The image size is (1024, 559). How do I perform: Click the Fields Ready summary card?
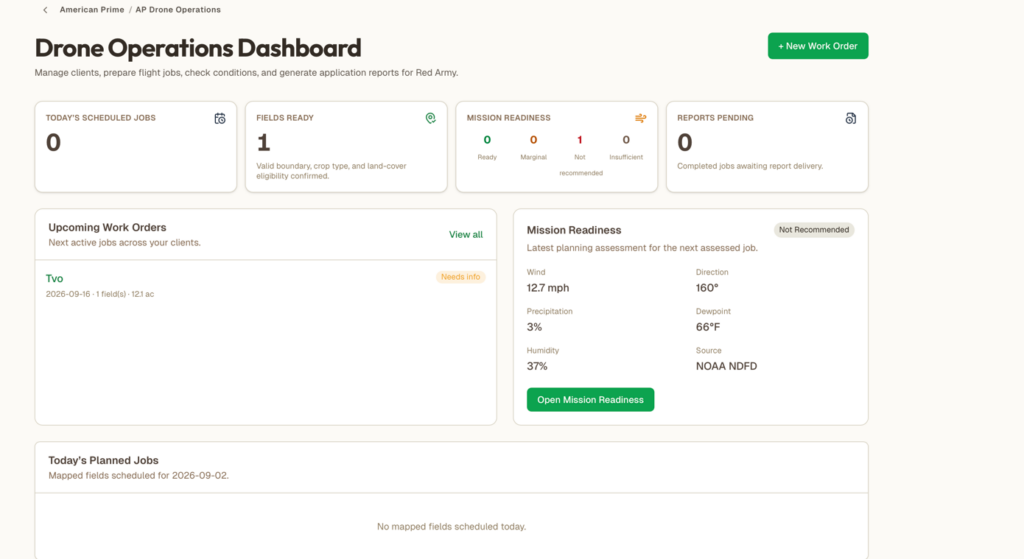coord(346,147)
